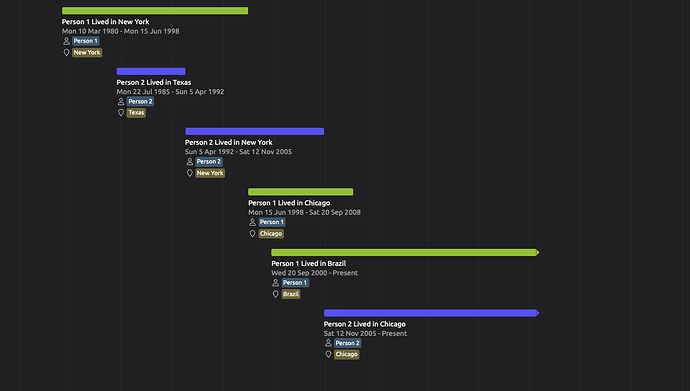
Task: Click the location pin beside Chicago tag of Person 1 event
Action: [x=253, y=234]
